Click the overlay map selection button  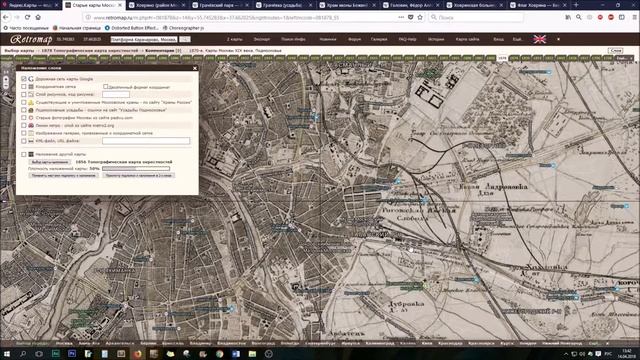(49, 162)
